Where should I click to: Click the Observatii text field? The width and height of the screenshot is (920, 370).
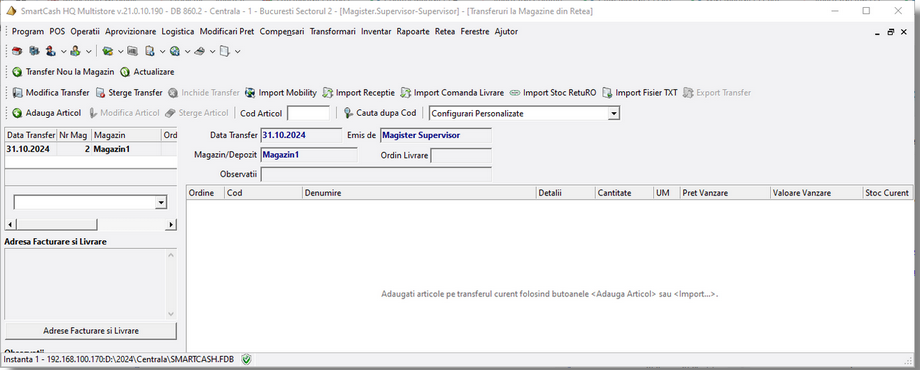tap(376, 175)
